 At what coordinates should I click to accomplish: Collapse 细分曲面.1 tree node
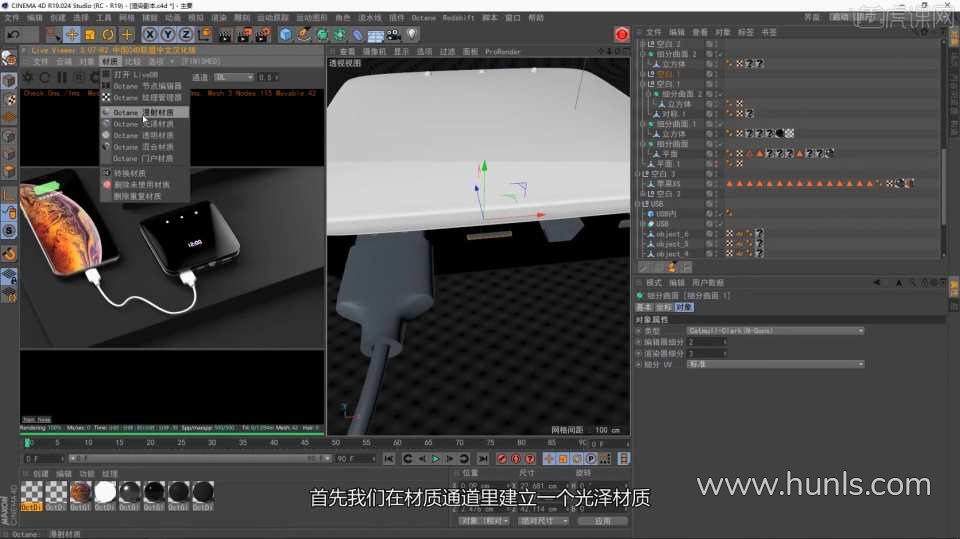pyautogui.click(x=643, y=124)
